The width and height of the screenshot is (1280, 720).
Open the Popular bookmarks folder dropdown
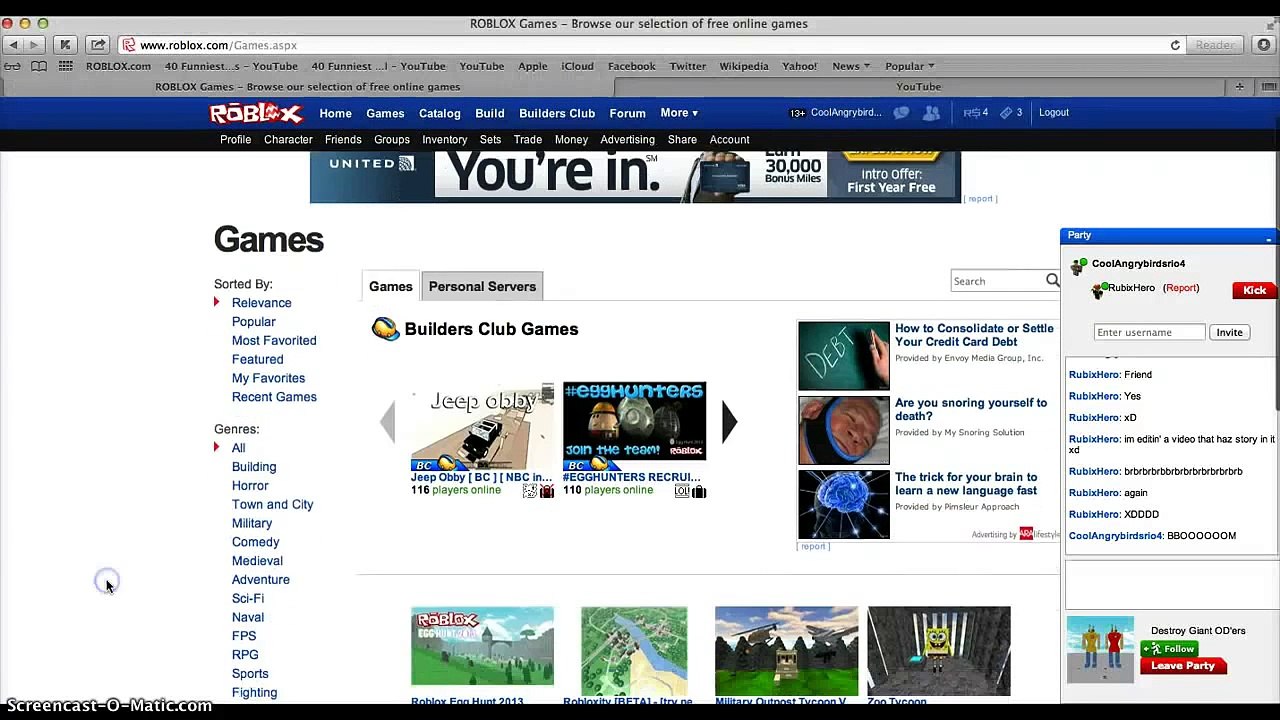(909, 66)
